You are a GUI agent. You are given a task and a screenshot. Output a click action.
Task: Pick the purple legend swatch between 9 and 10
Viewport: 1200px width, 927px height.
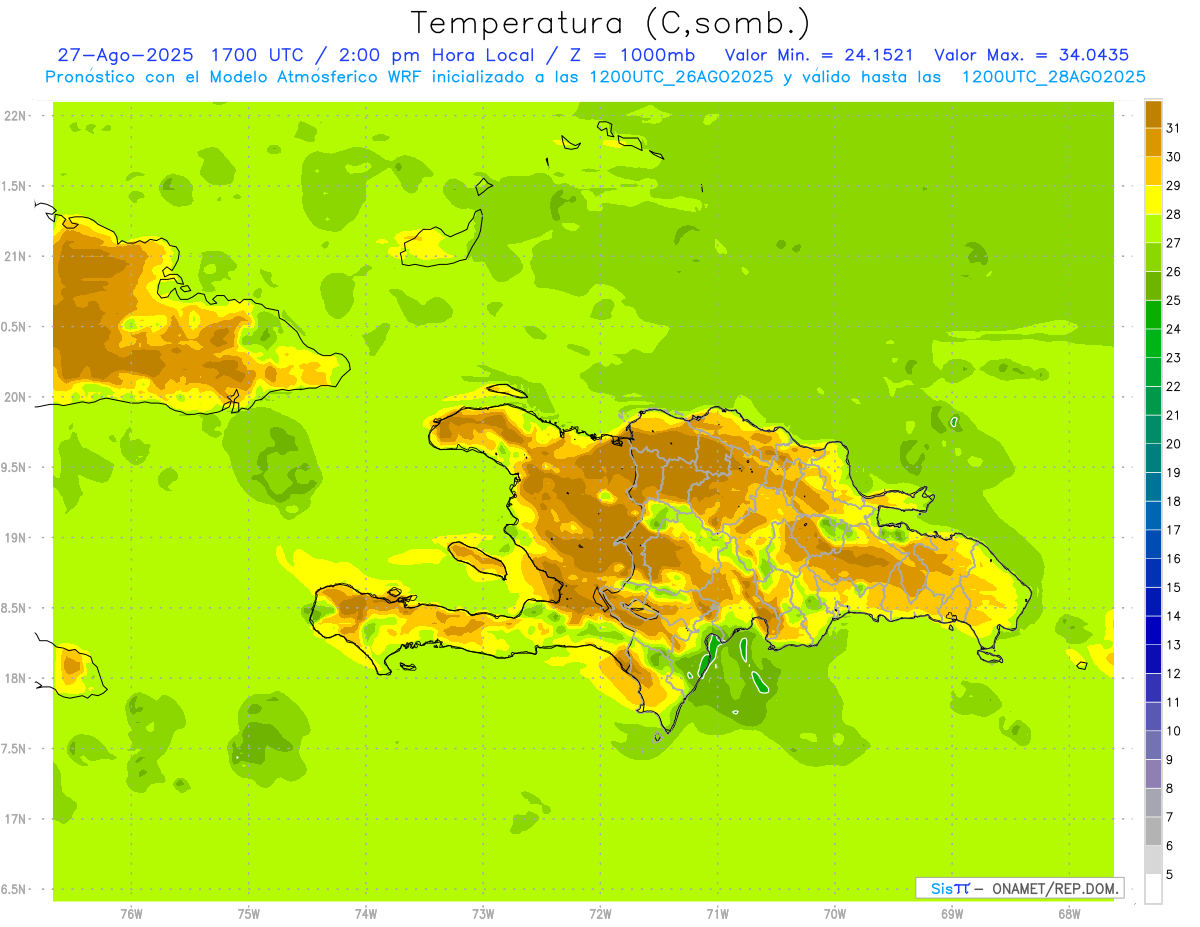click(1153, 745)
